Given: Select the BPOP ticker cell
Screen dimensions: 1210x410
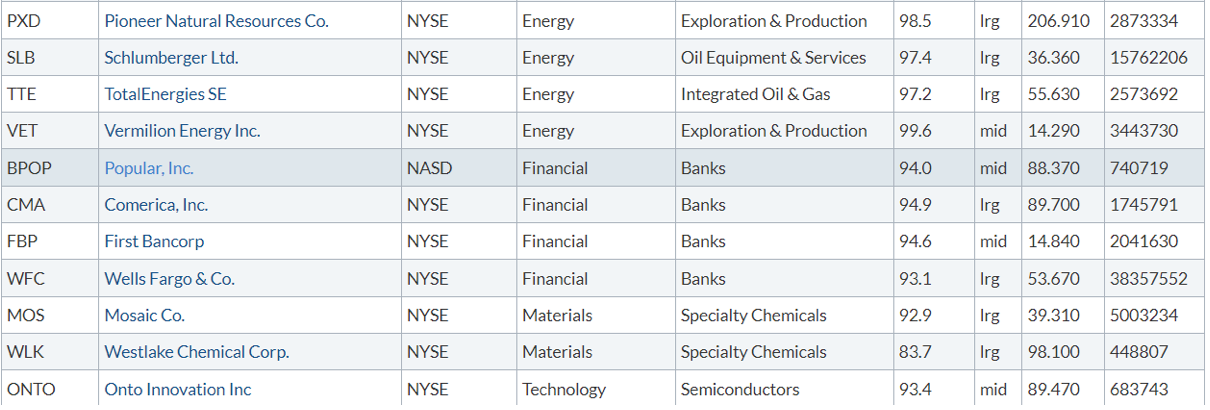Looking at the screenshot, I should tap(50, 168).
